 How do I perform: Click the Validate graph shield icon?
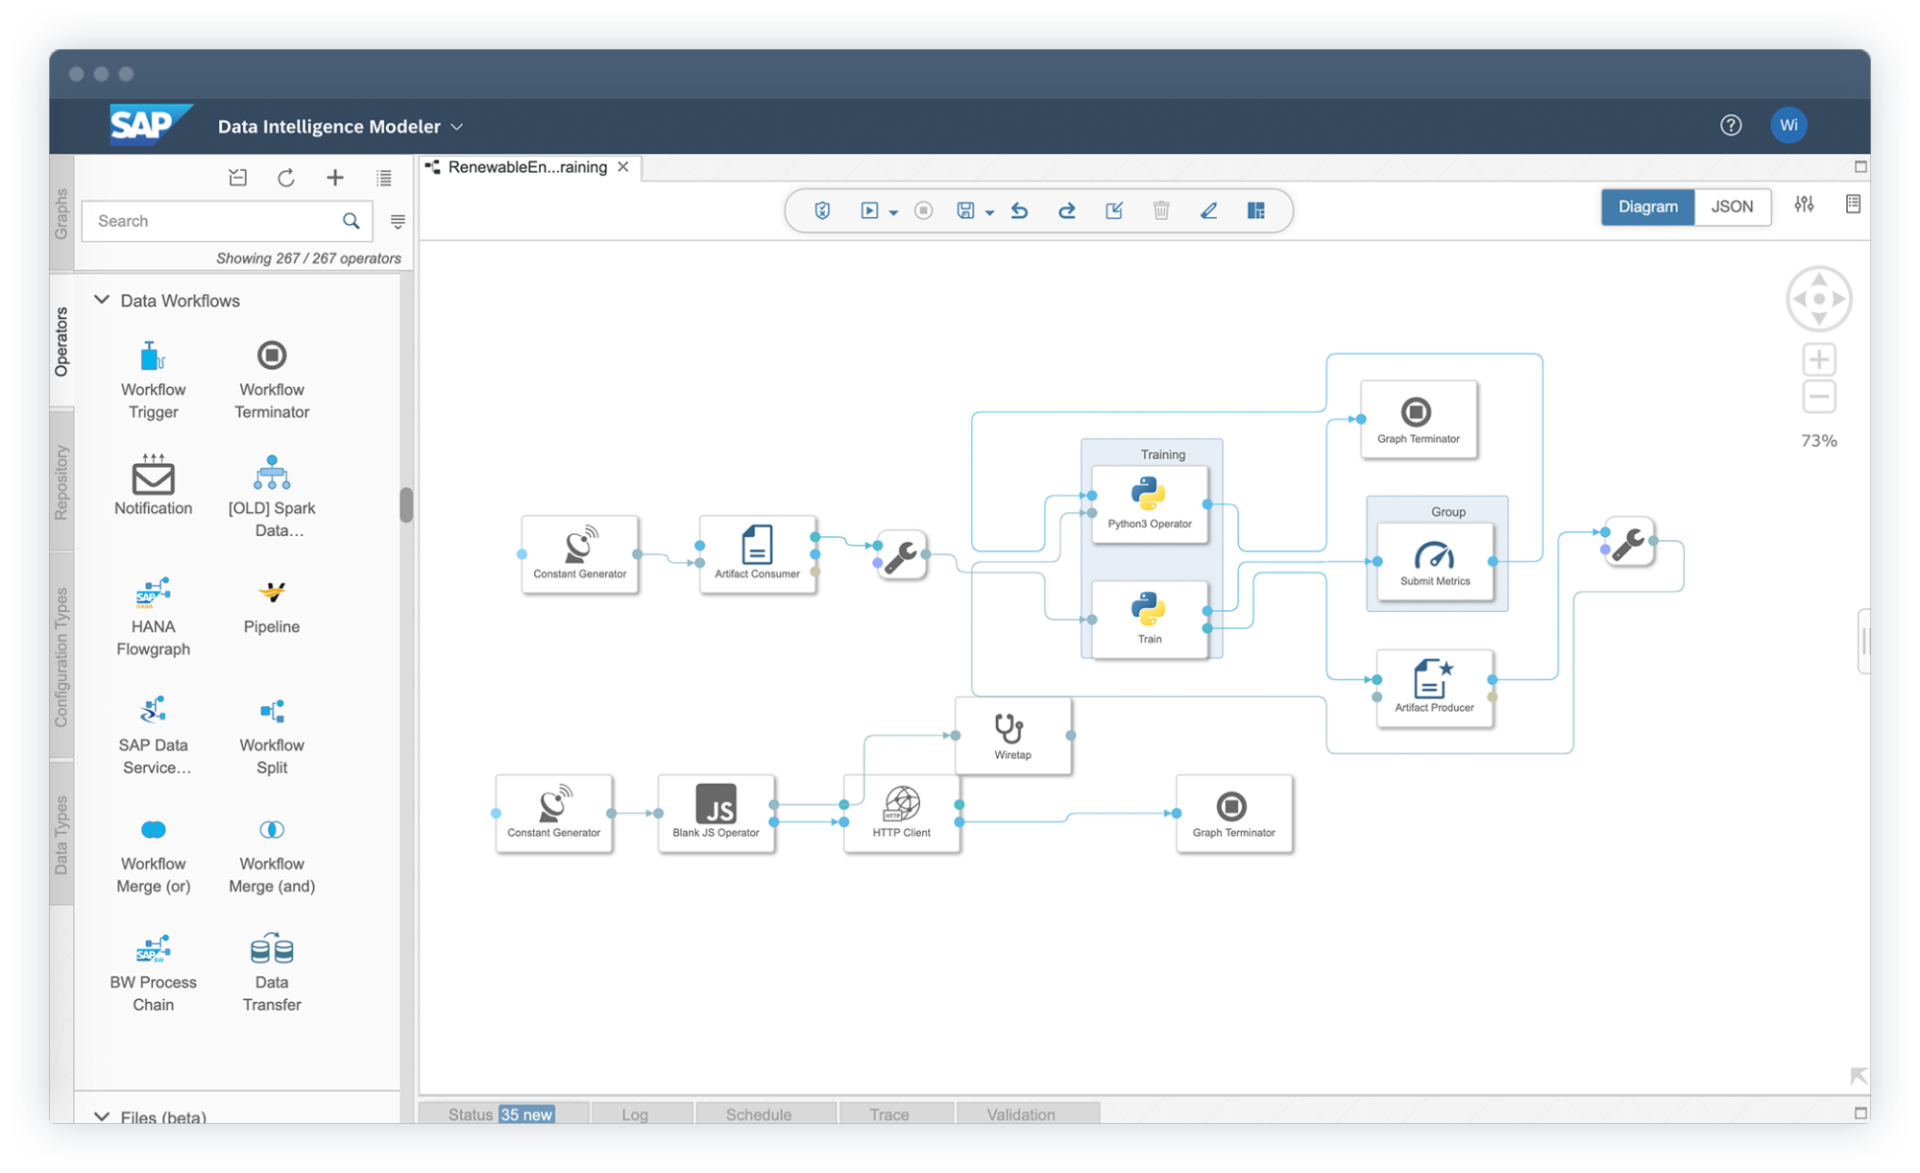click(x=822, y=210)
